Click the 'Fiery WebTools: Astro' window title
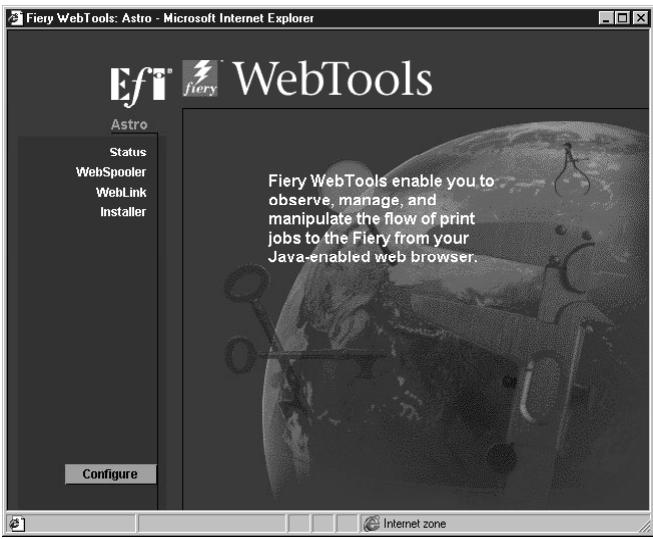653x539 pixels. coord(169,18)
